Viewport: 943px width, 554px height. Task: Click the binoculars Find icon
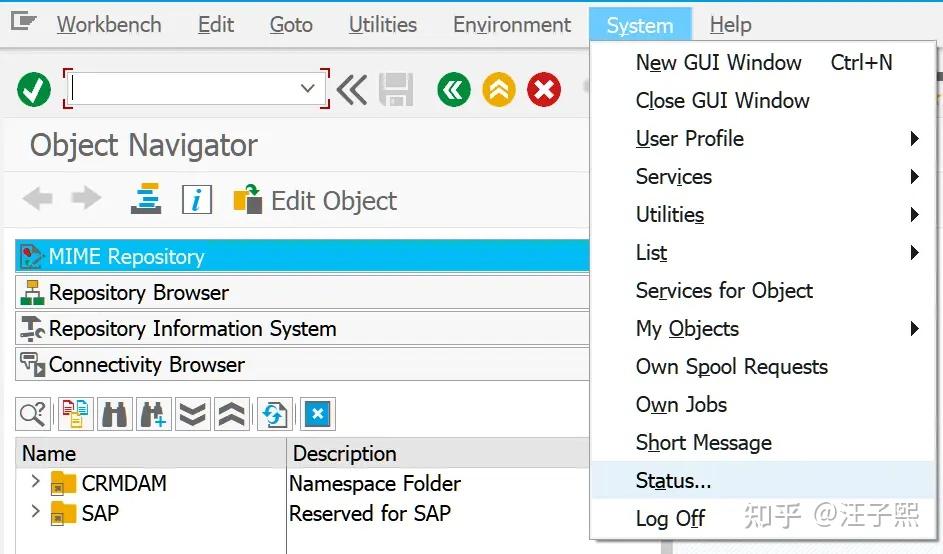tap(114, 414)
